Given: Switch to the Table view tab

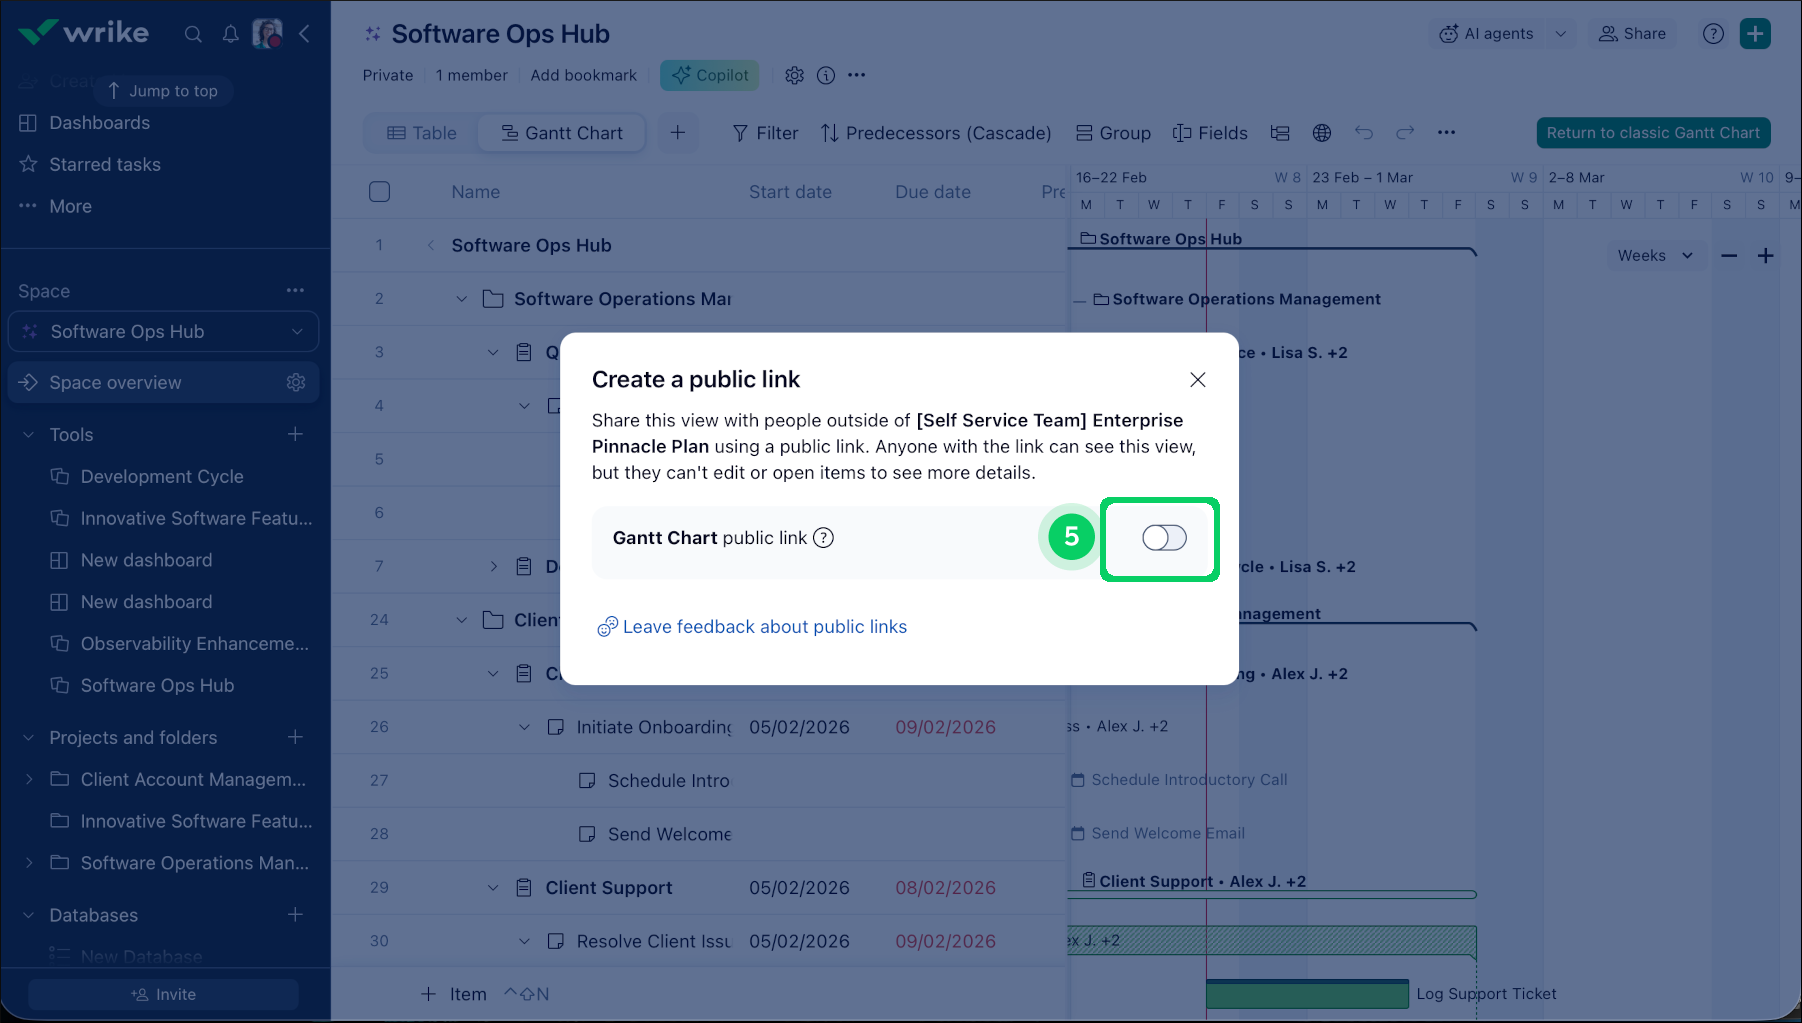Looking at the screenshot, I should (421, 133).
